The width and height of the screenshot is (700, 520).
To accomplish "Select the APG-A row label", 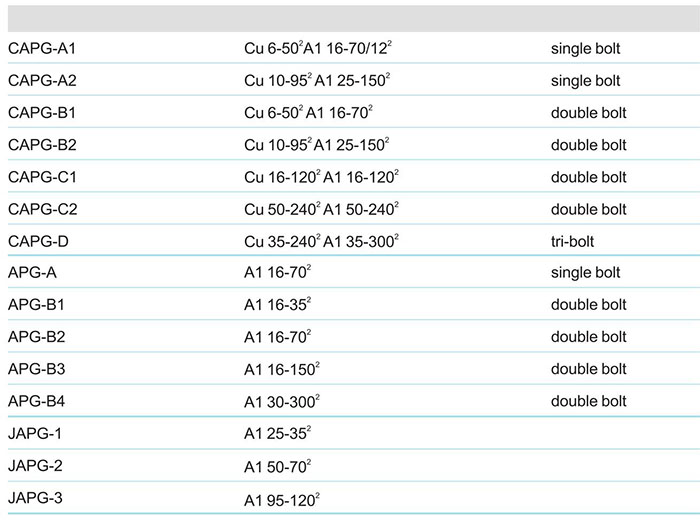I will (34, 273).
